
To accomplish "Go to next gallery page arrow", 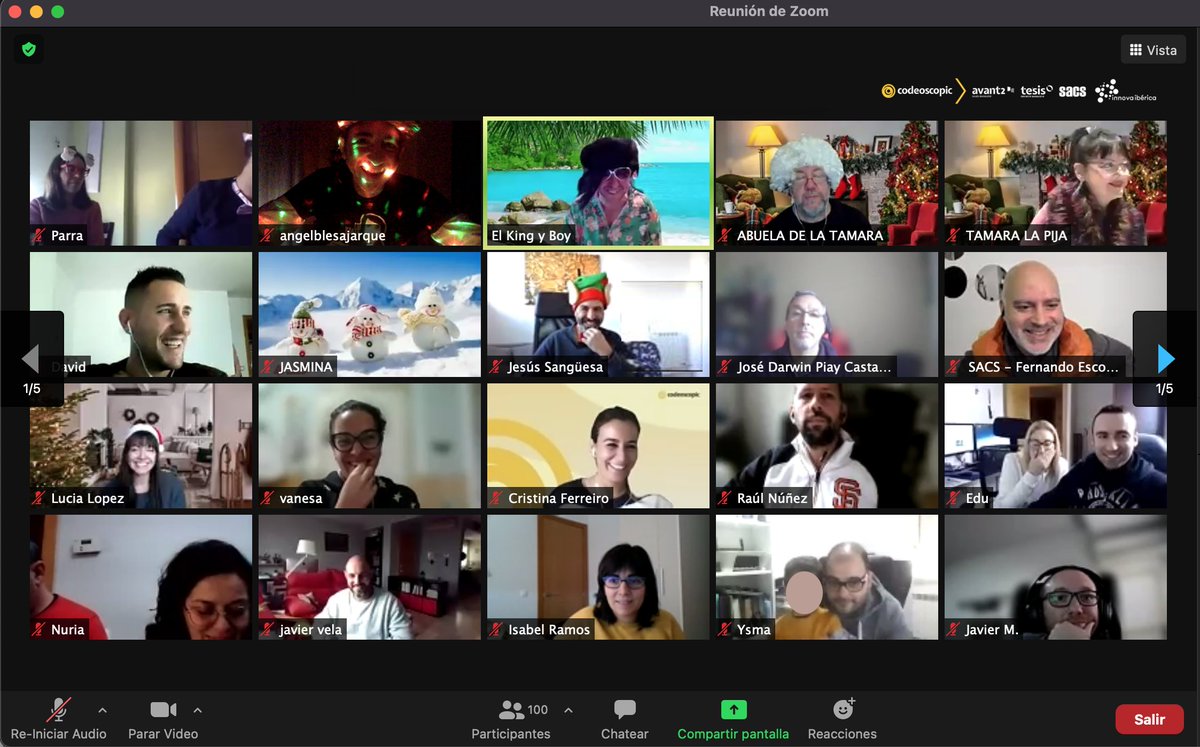I will [x=1165, y=359].
